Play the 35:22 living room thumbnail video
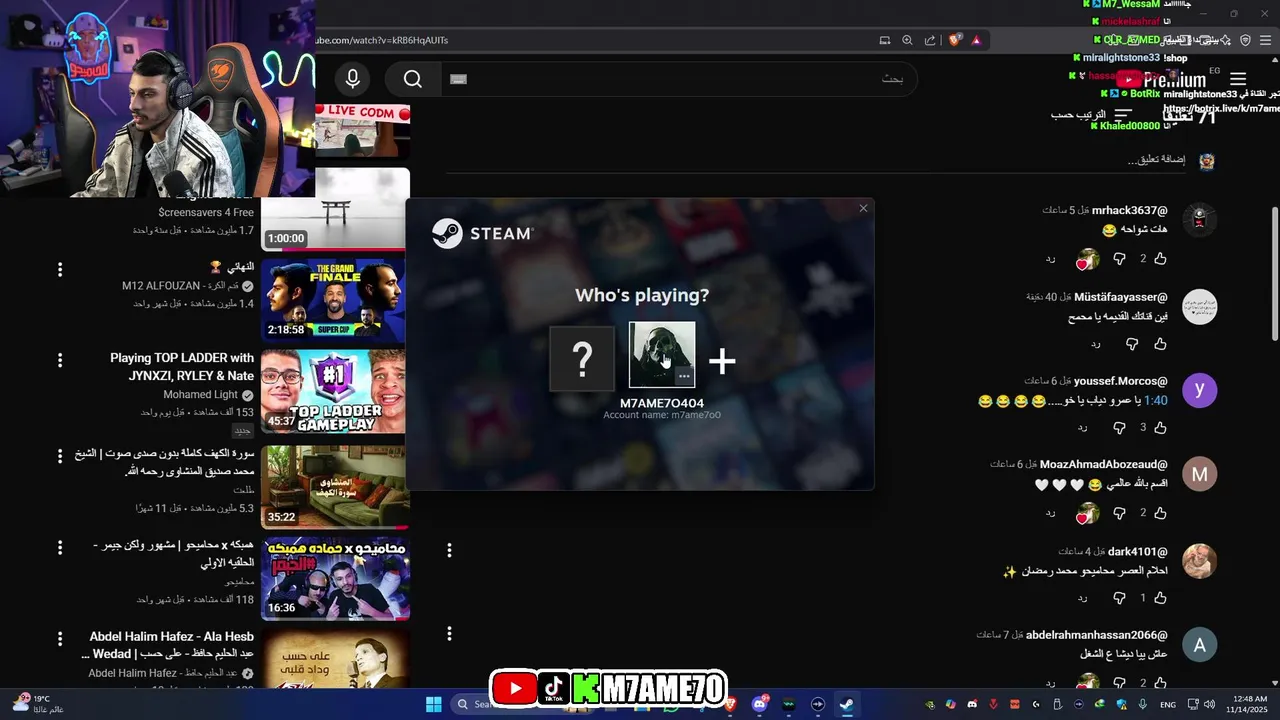The image size is (1280, 720). (335, 487)
